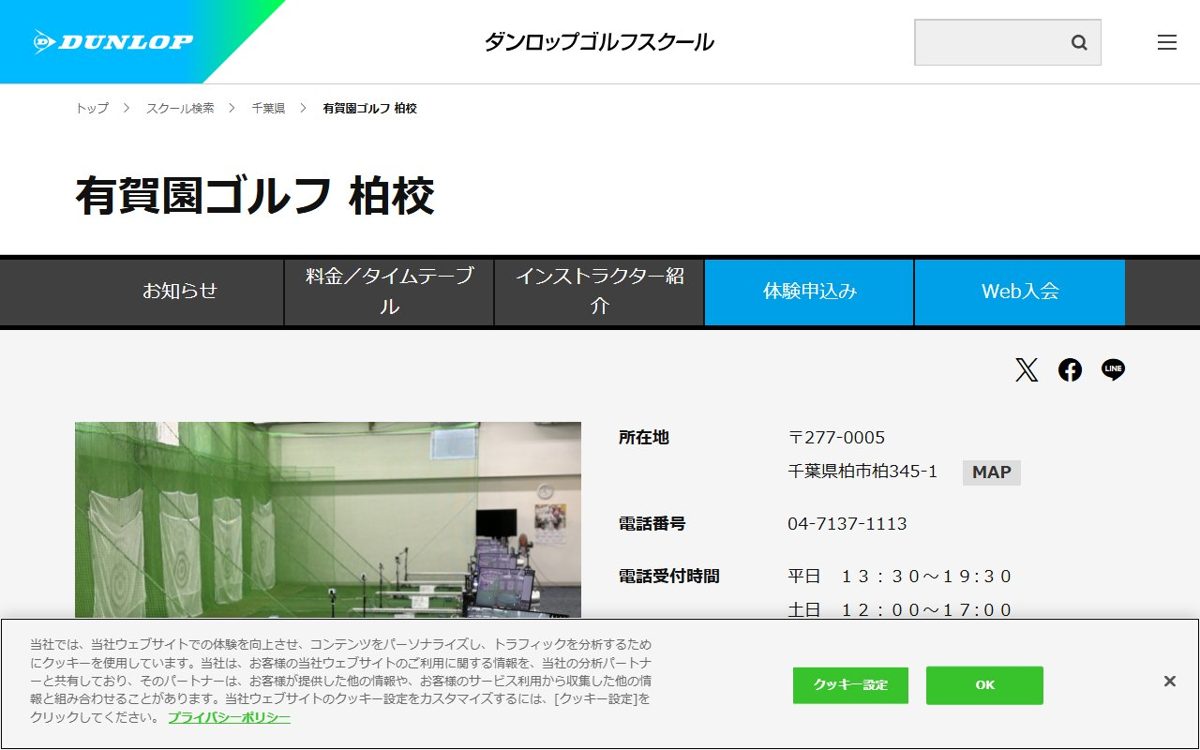
Task: Click 平日 13:30〜19:30 hours text
Action: point(900,577)
